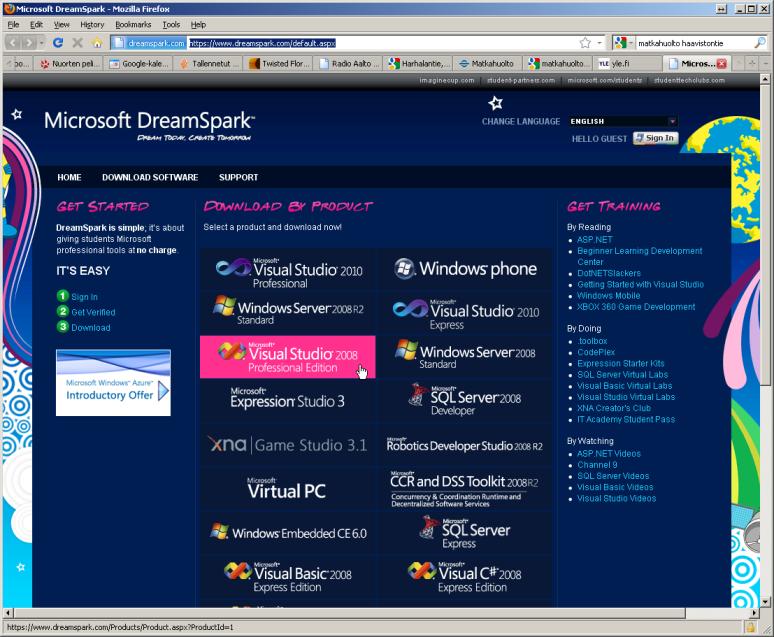774x637 pixels.
Task: Open the Windows phone product tile
Action: [465, 269]
